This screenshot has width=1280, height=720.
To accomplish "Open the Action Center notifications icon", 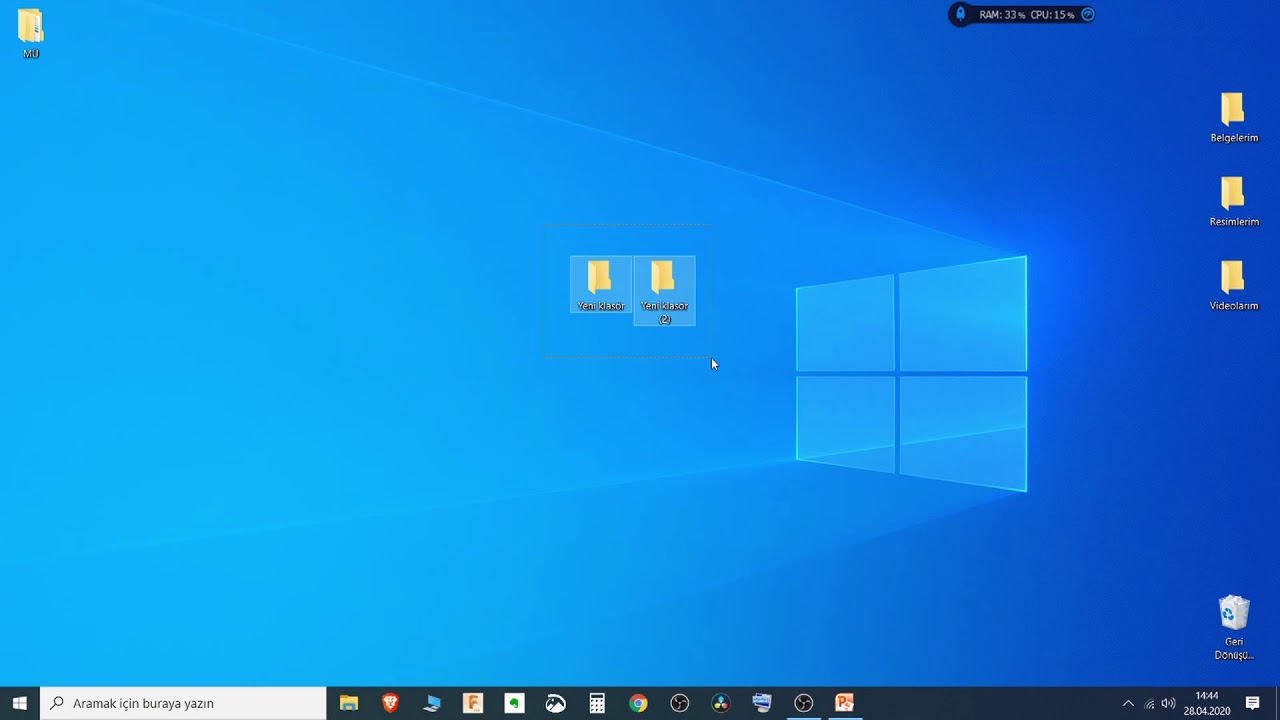I will (x=1252, y=703).
